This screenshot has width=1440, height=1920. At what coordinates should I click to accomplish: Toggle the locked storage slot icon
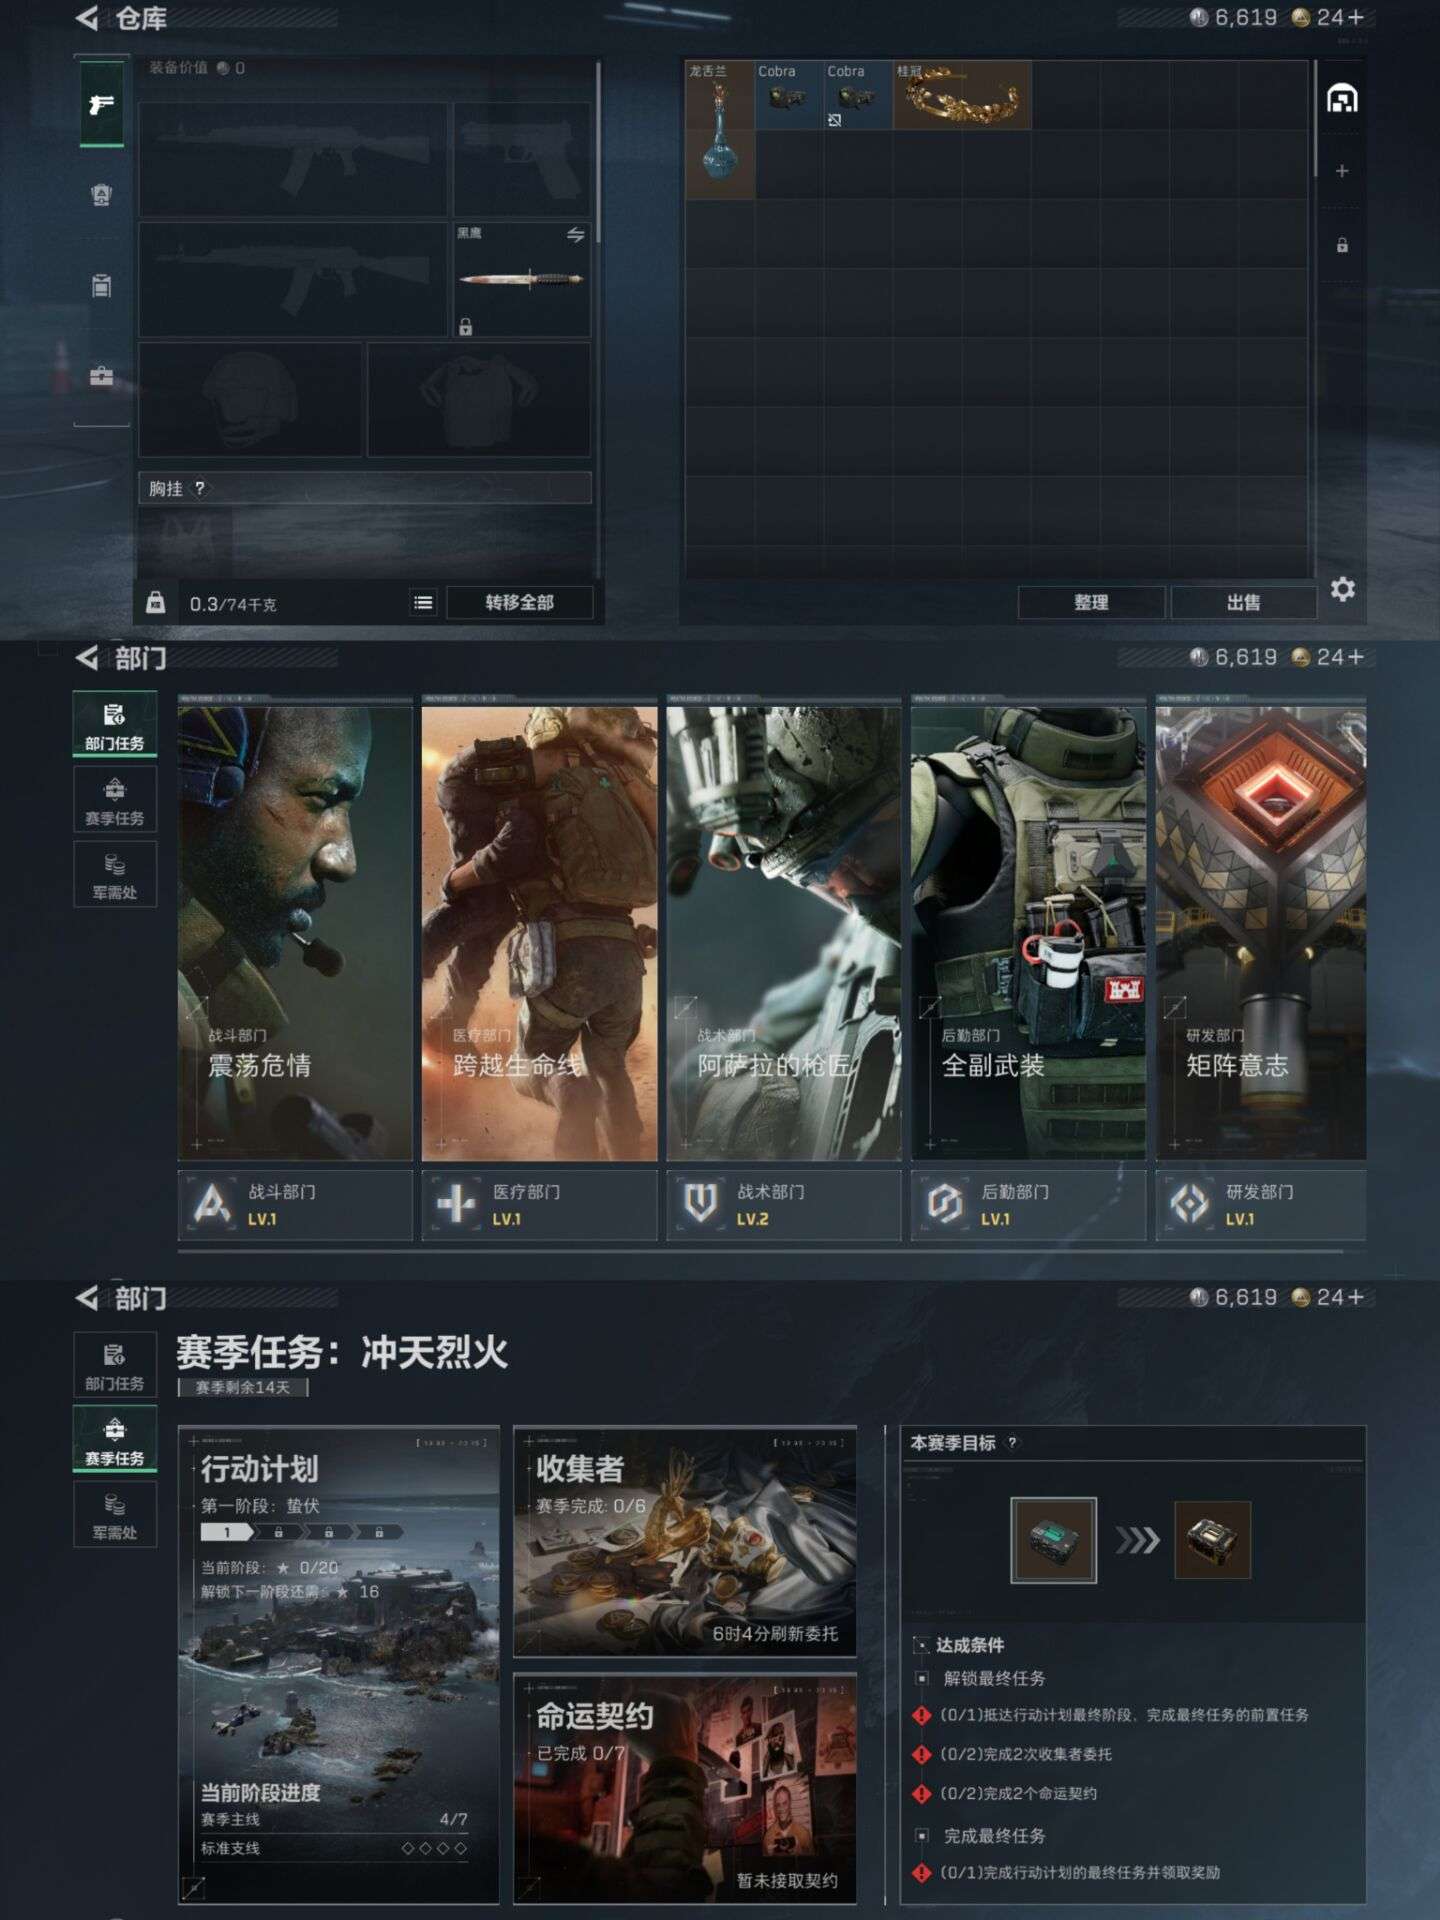click(1342, 245)
